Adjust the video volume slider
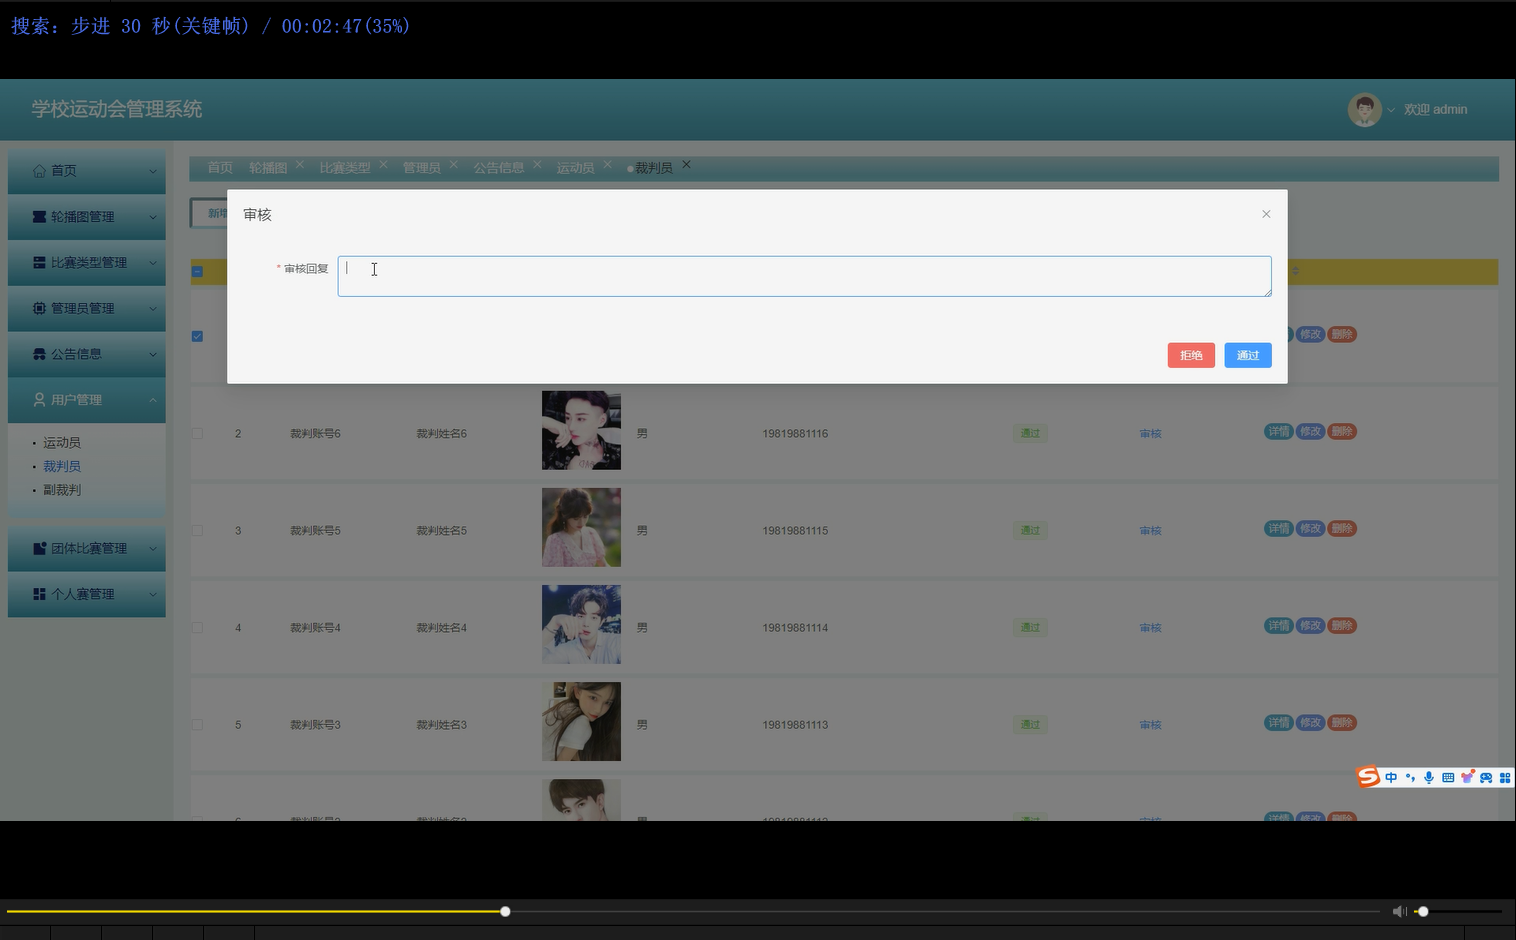The image size is (1516, 940). click(x=1458, y=911)
